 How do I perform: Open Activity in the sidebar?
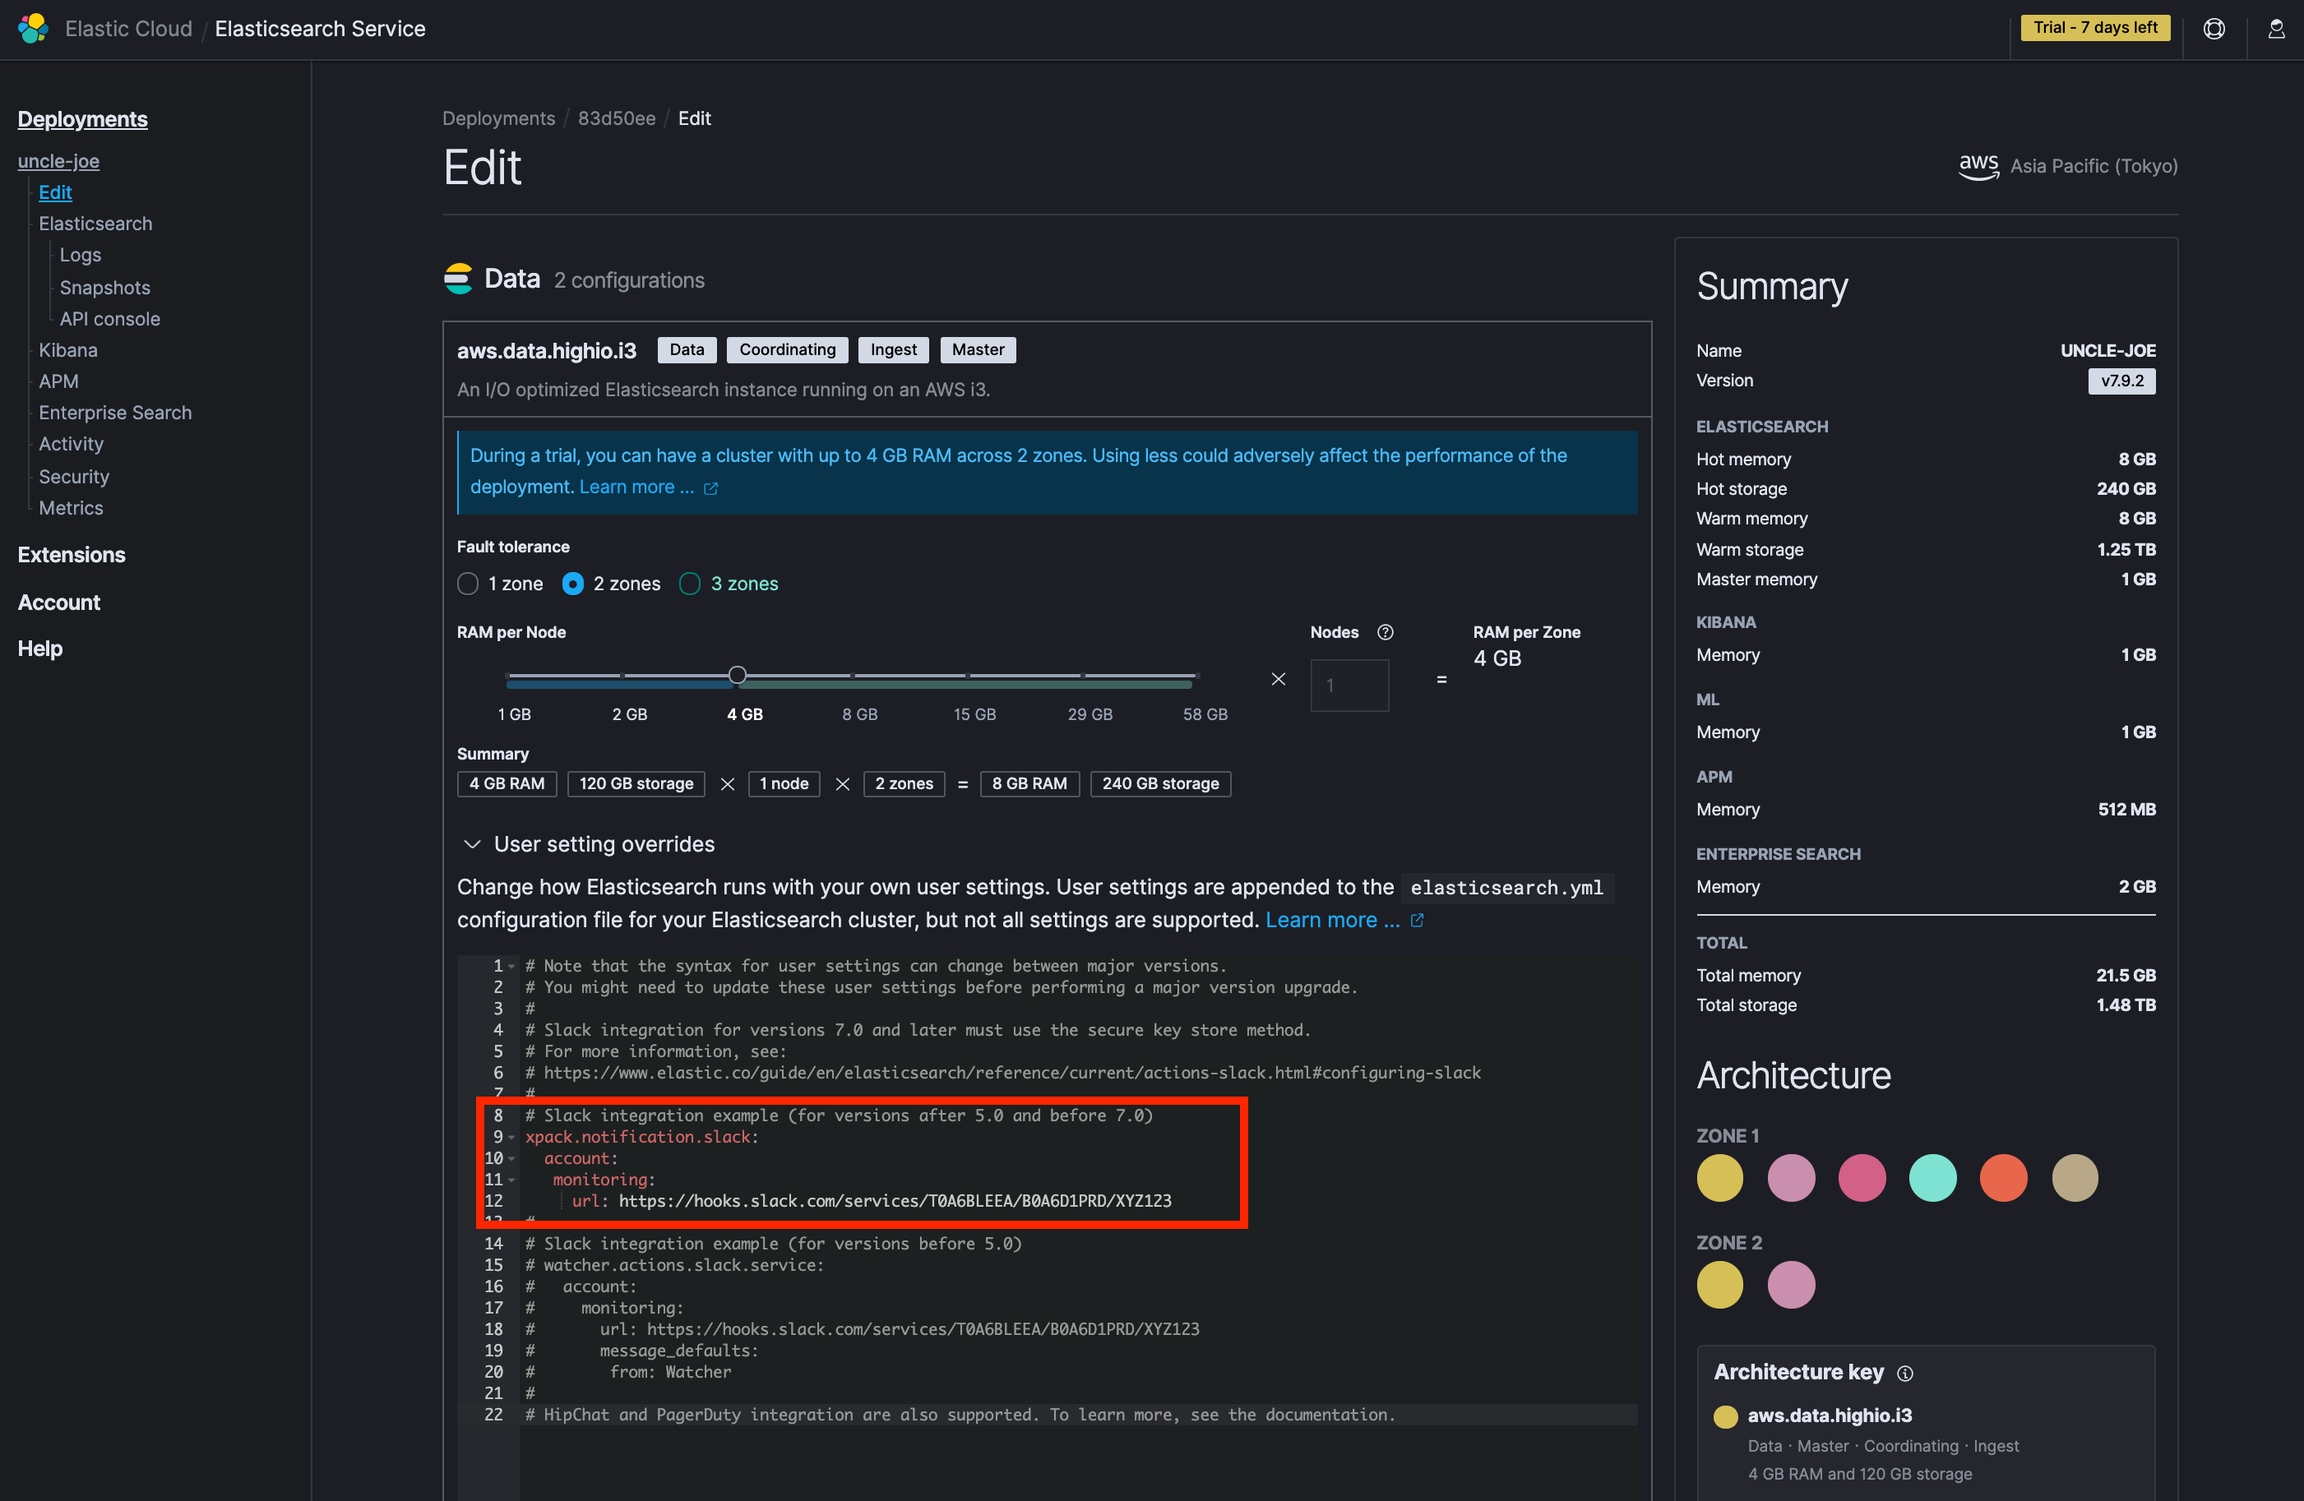click(71, 443)
